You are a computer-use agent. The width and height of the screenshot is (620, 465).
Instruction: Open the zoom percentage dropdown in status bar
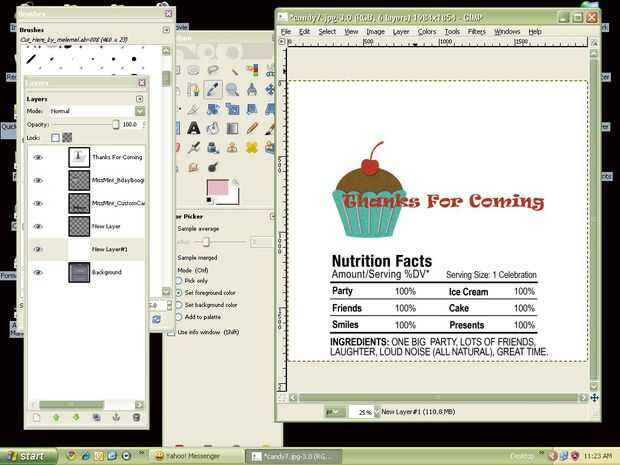pos(377,412)
